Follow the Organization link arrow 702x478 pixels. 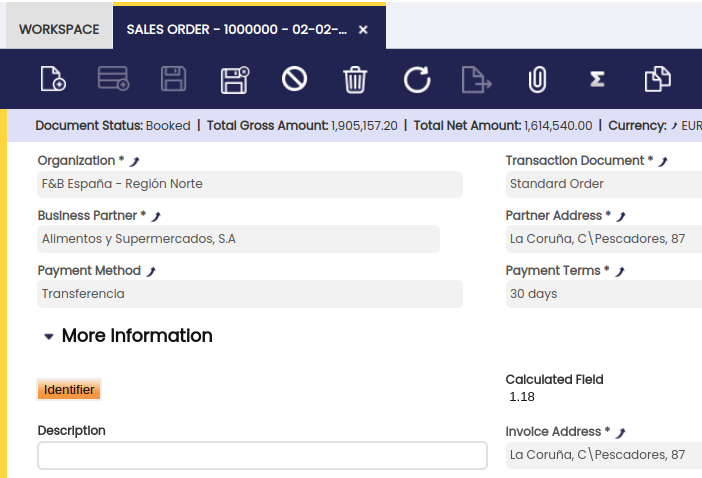[x=135, y=161]
